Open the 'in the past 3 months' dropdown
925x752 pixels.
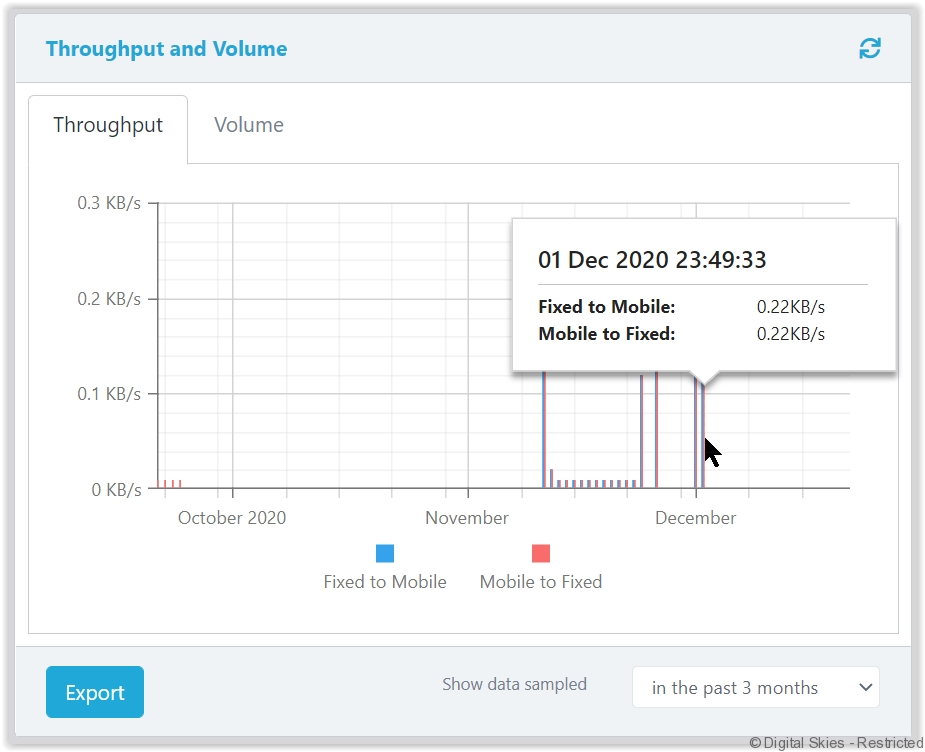point(755,688)
